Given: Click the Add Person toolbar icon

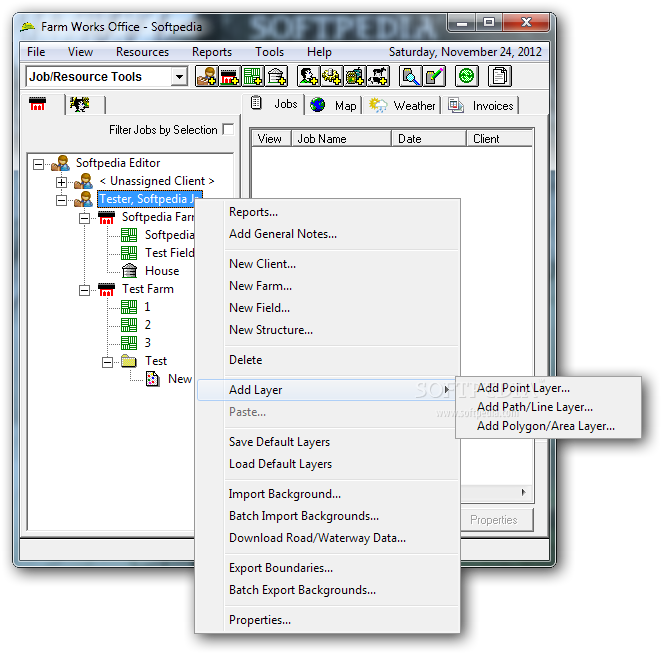Looking at the screenshot, I should point(308,76).
